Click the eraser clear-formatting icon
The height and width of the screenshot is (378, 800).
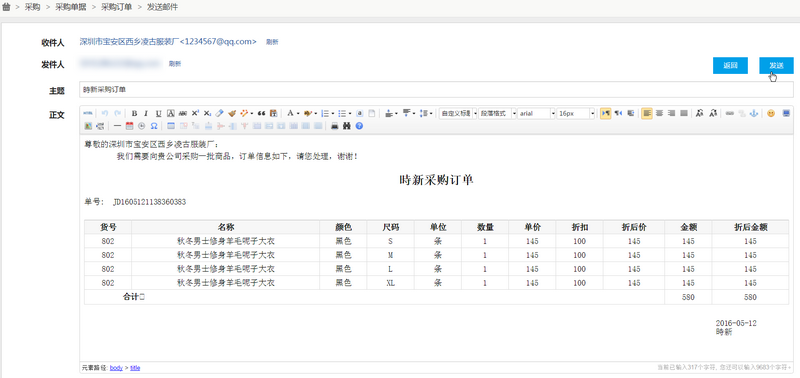220,113
